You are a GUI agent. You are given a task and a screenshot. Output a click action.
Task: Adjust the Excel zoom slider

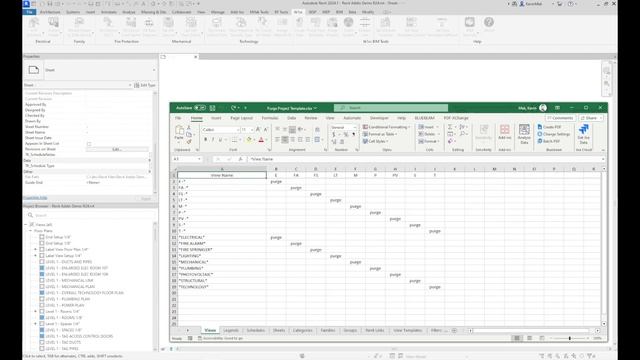[569, 338]
